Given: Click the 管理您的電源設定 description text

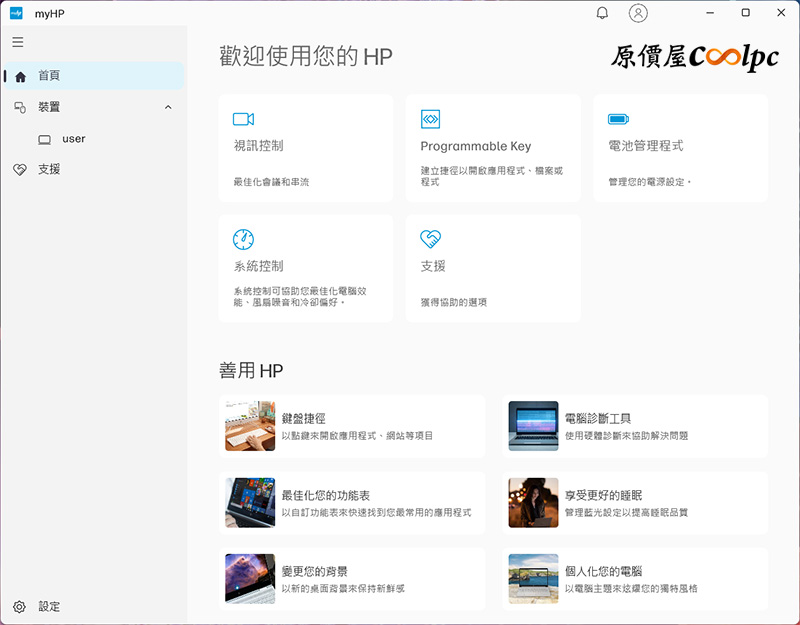Looking at the screenshot, I should pos(649,182).
